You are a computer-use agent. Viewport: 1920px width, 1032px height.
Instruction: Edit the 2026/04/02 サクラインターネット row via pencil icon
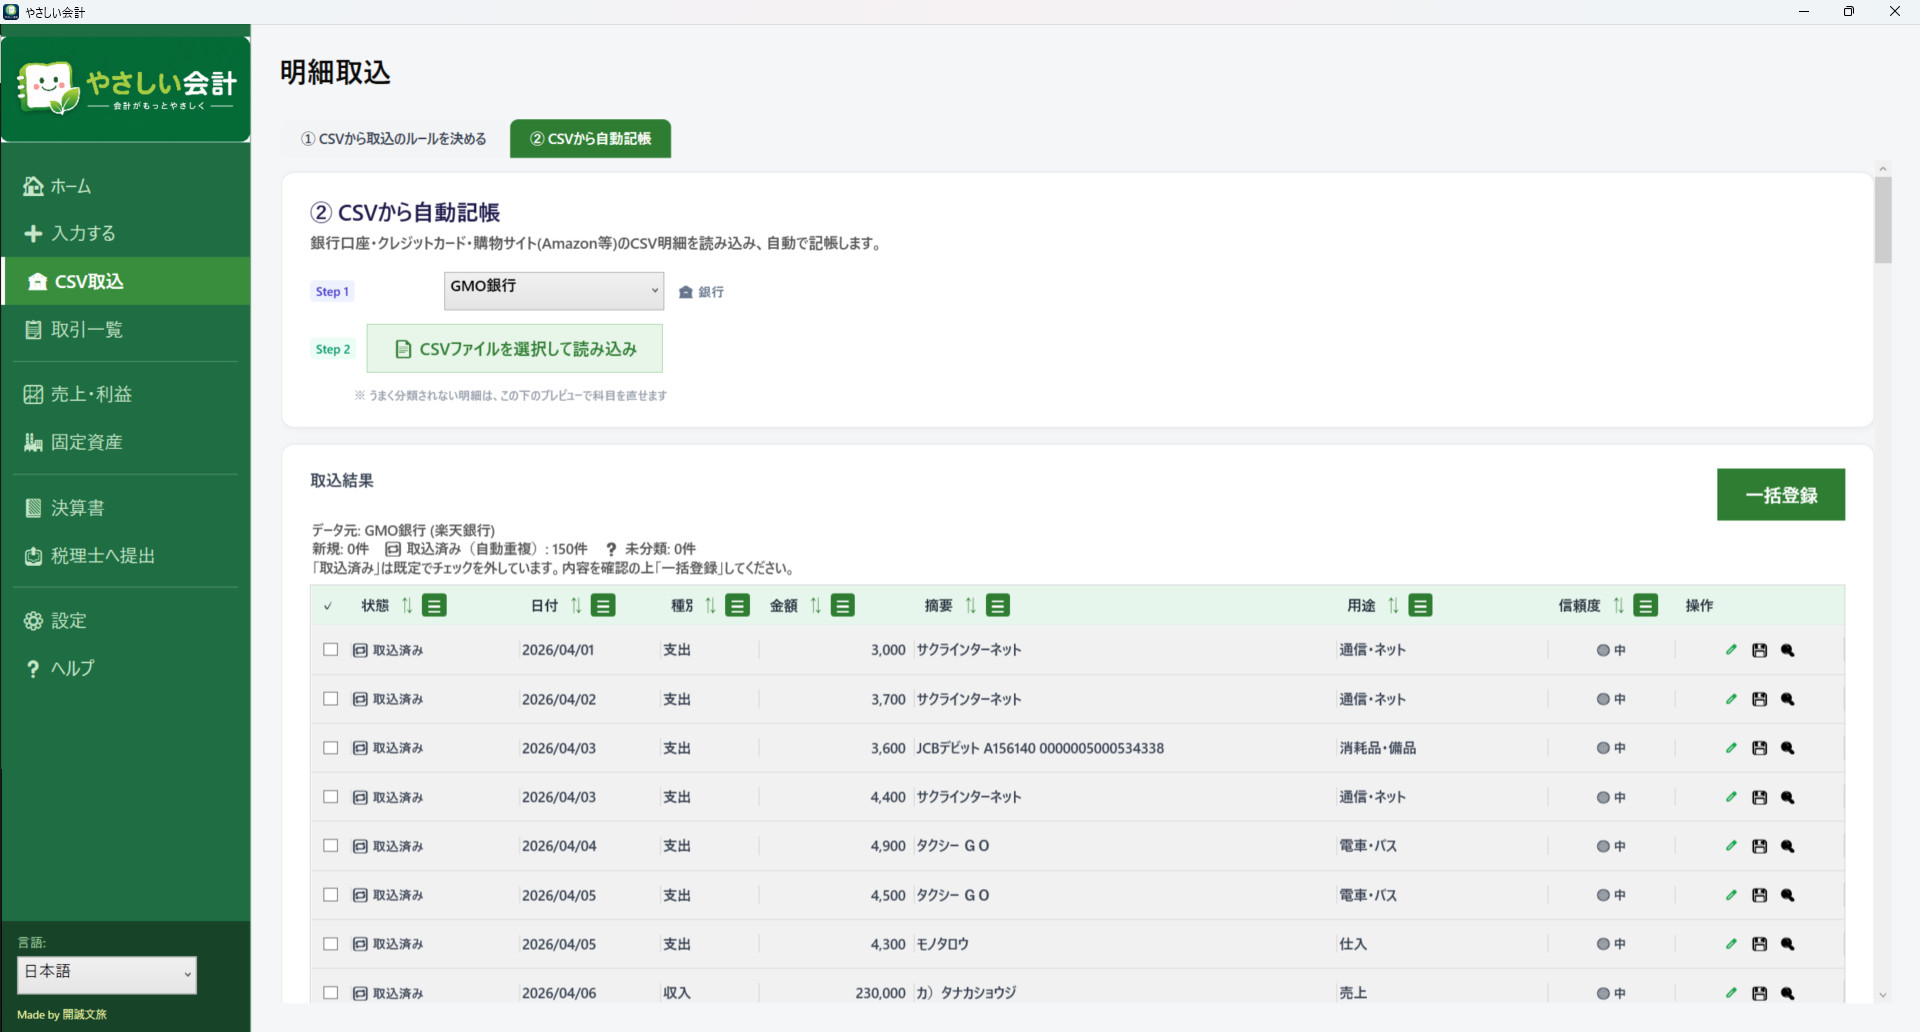tap(1731, 699)
